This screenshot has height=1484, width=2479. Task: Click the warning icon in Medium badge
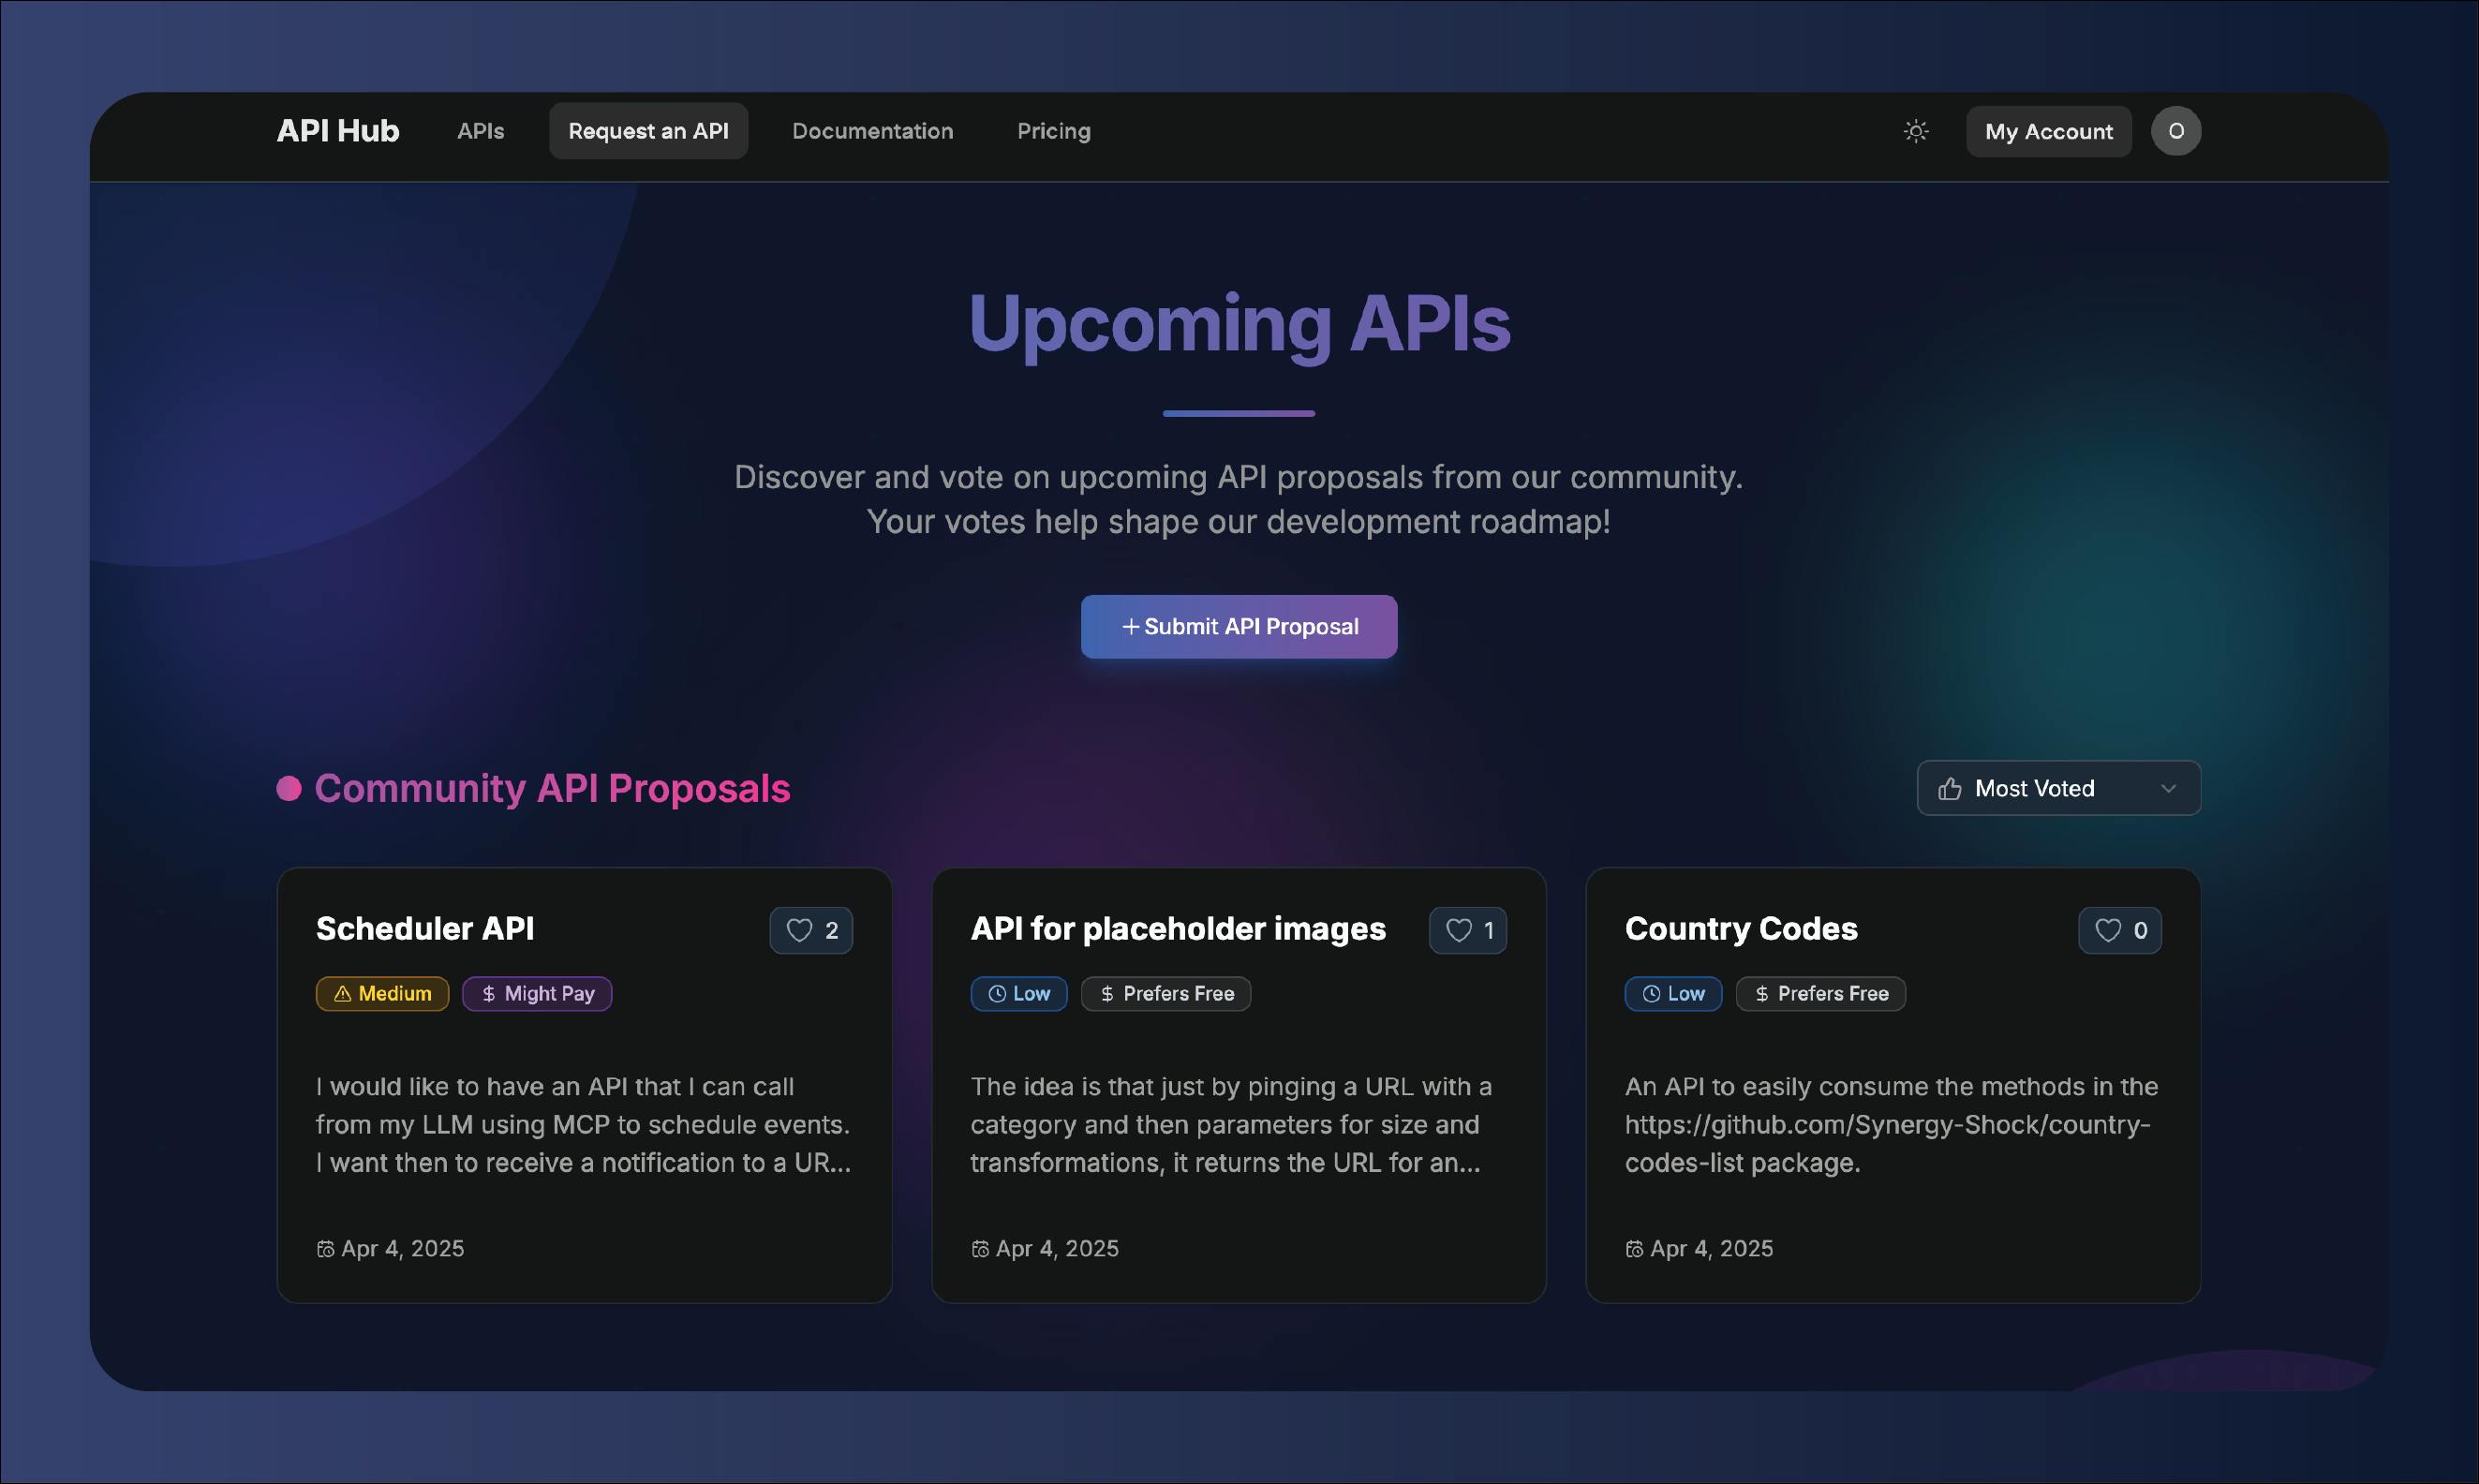click(x=342, y=994)
